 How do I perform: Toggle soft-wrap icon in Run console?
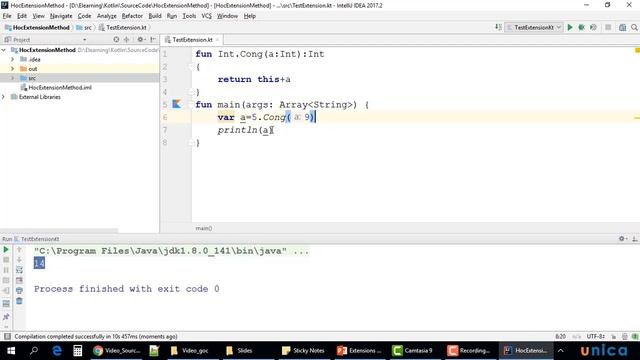point(19,270)
